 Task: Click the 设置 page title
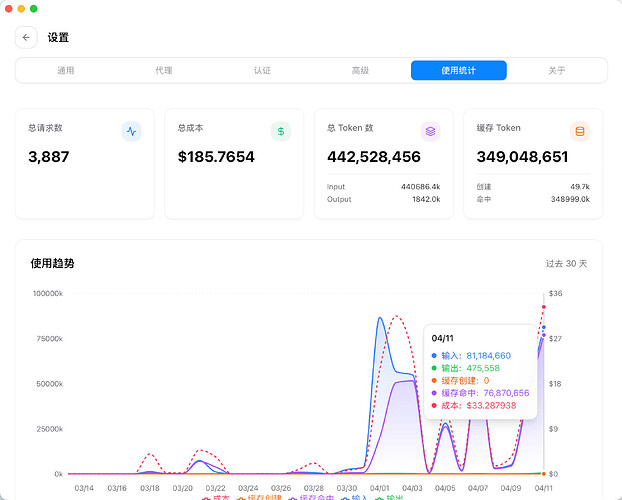[58, 38]
